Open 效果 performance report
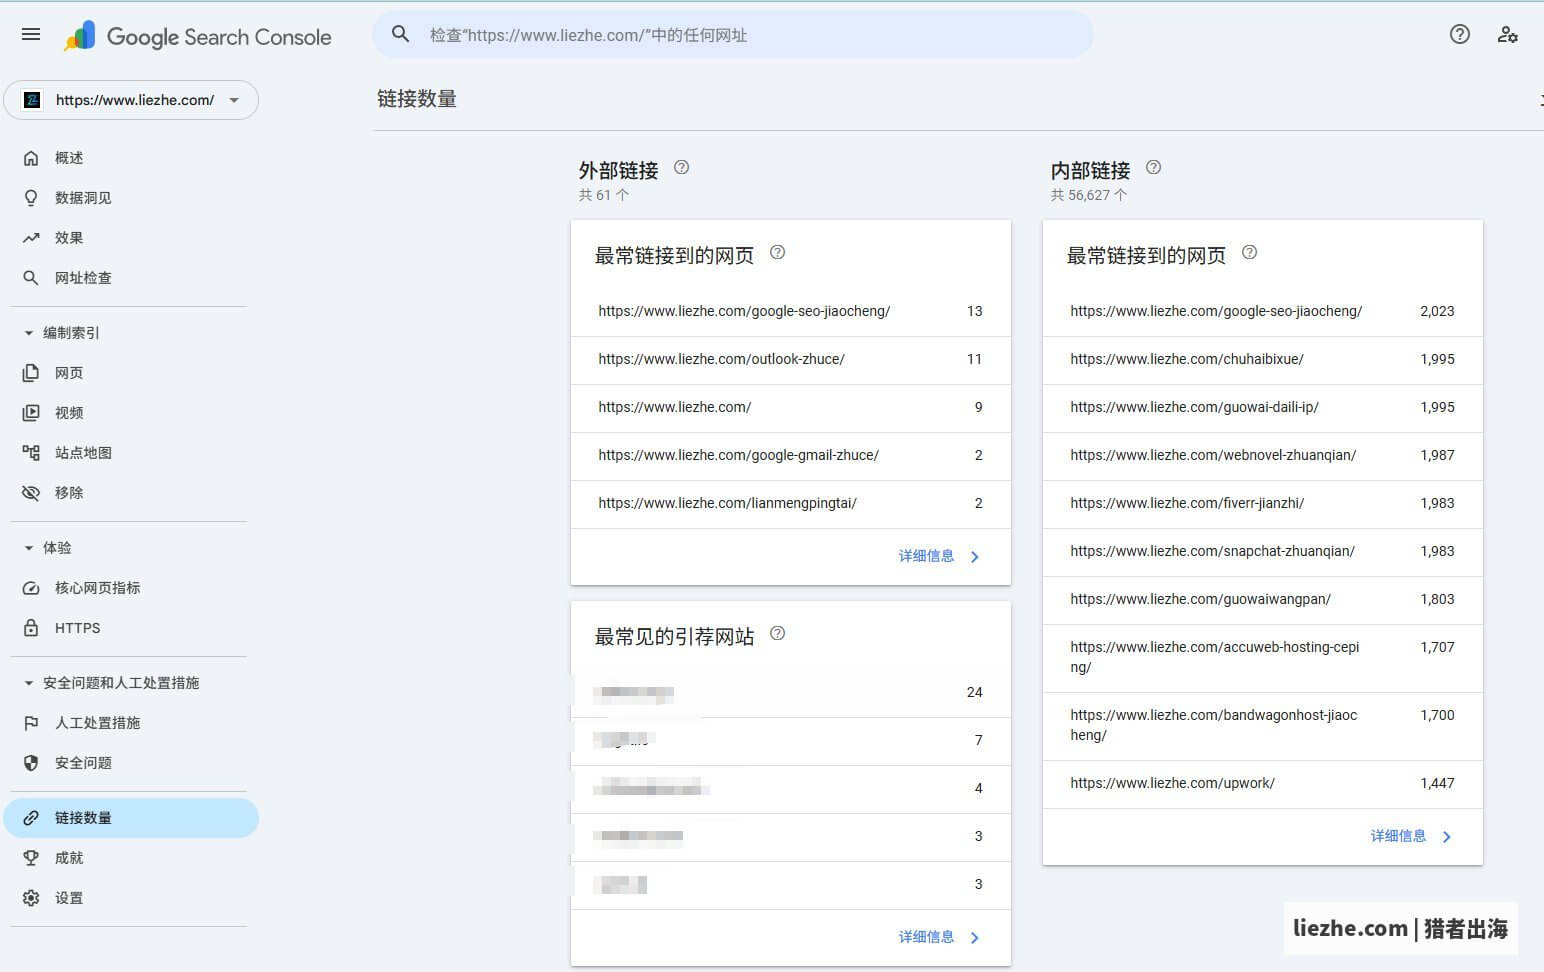The image size is (1544, 972). coord(131,238)
